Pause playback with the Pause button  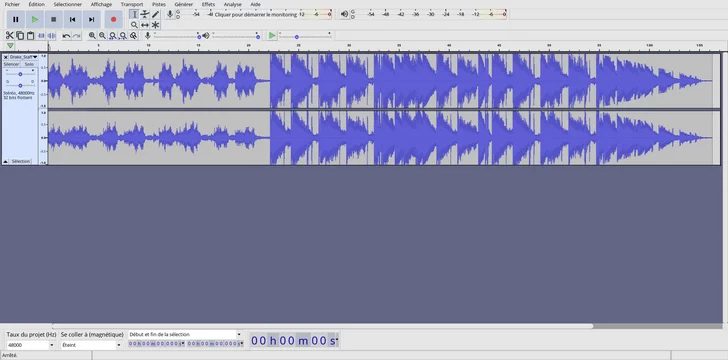pos(16,20)
